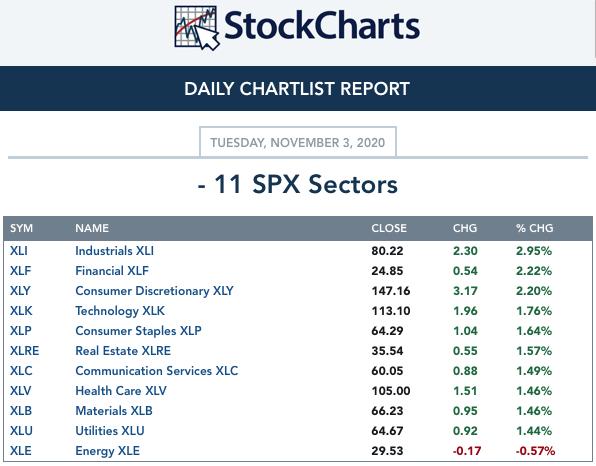Click the CLOSE column header
Image resolution: width=596 pixels, height=466 pixels.
pos(389,228)
